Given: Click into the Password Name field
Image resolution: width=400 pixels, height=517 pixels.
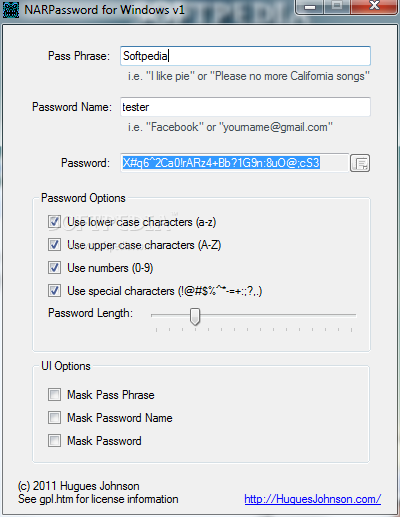Looking at the screenshot, I should (x=245, y=107).
